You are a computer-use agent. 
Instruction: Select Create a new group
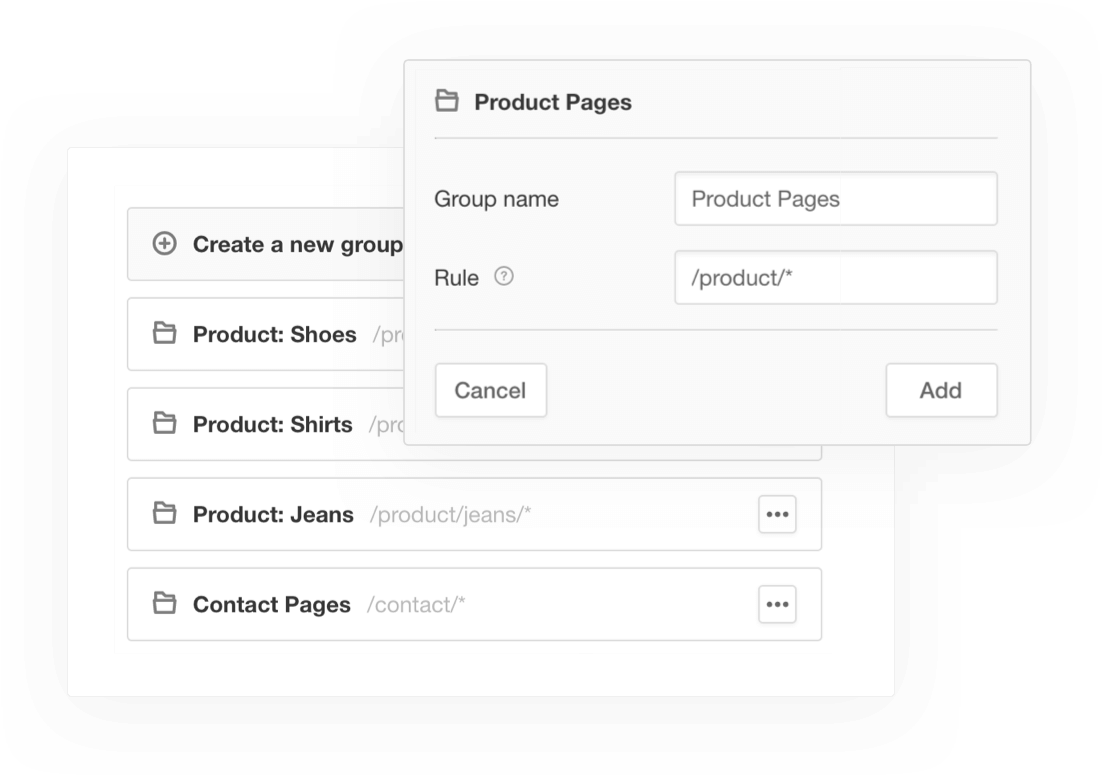click(x=297, y=245)
